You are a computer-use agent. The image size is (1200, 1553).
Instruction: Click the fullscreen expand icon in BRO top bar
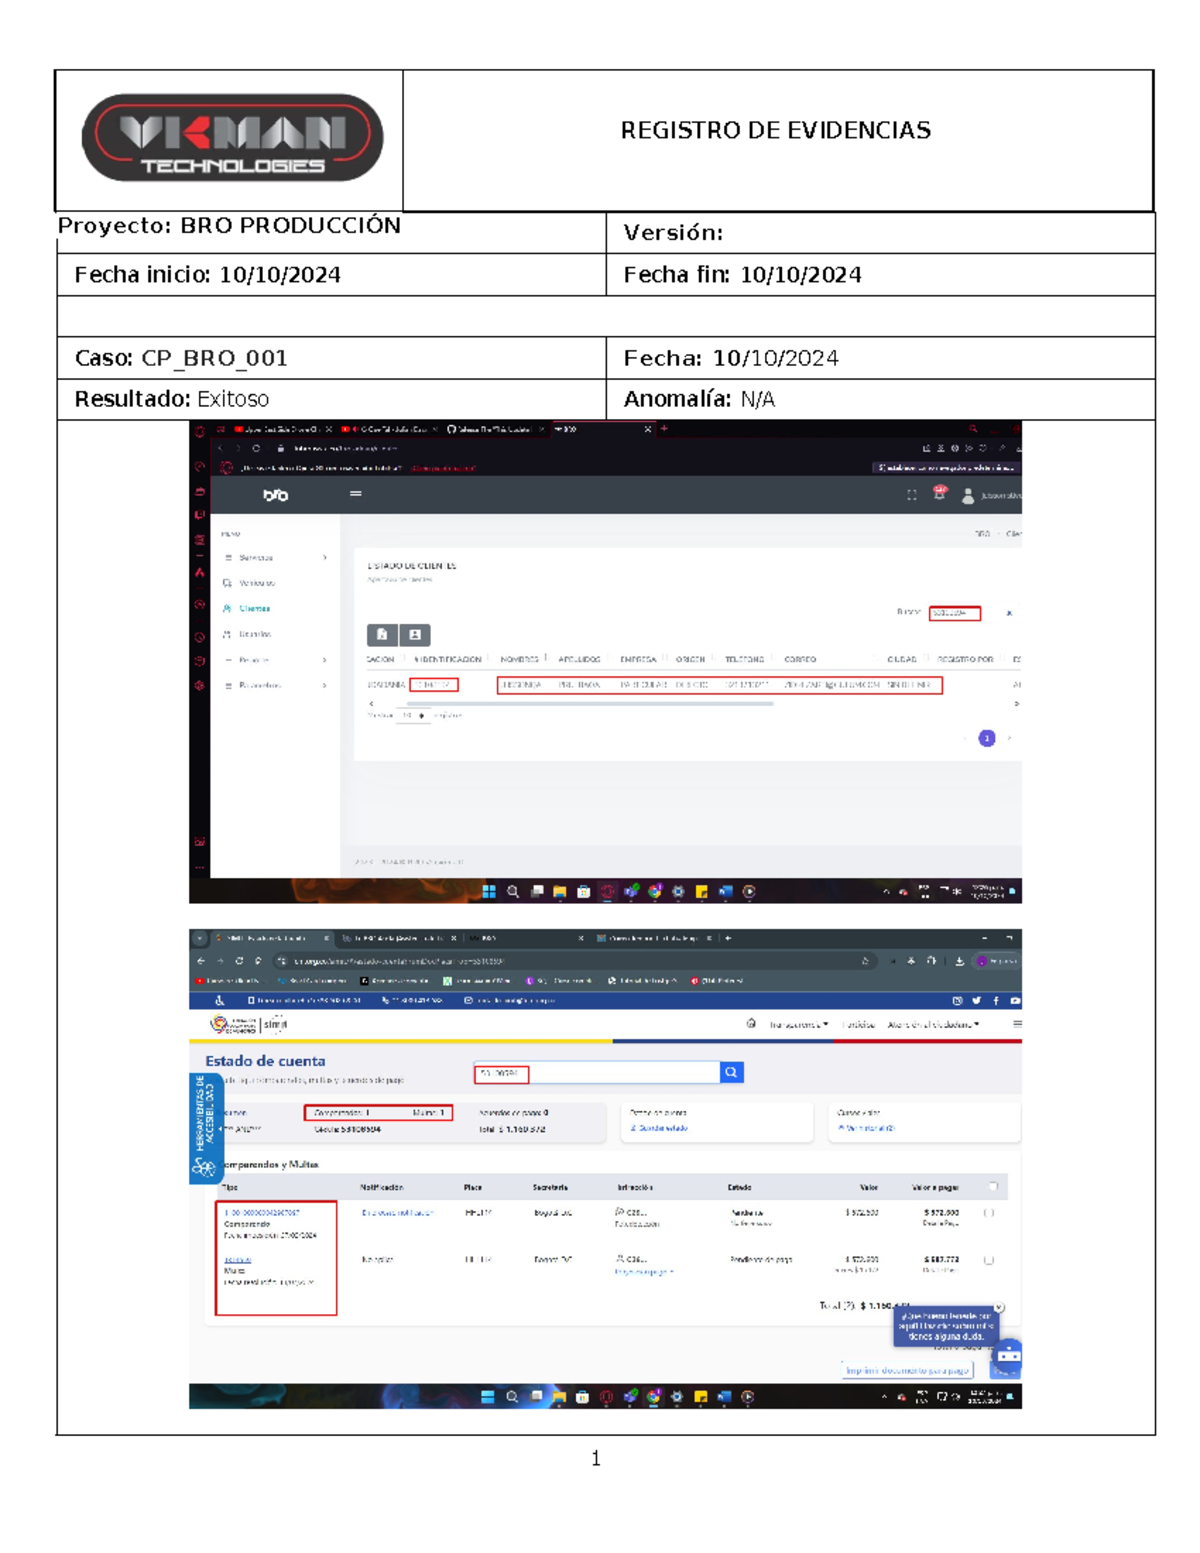pos(912,493)
